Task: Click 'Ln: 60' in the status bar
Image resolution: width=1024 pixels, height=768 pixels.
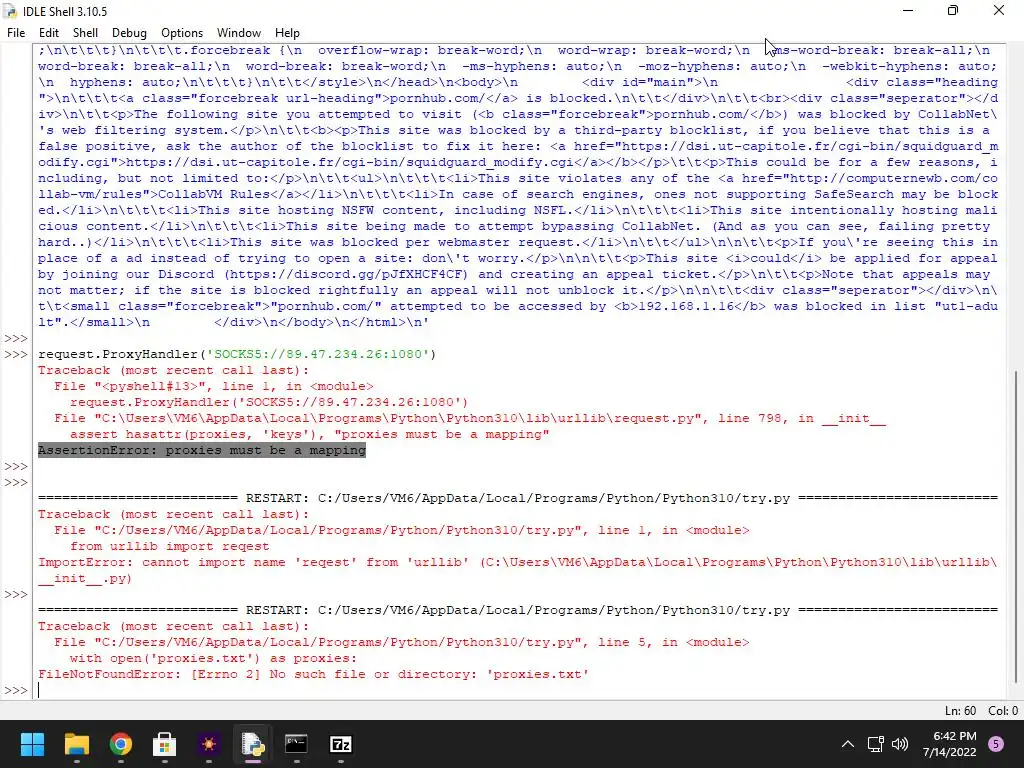Action: point(960,711)
